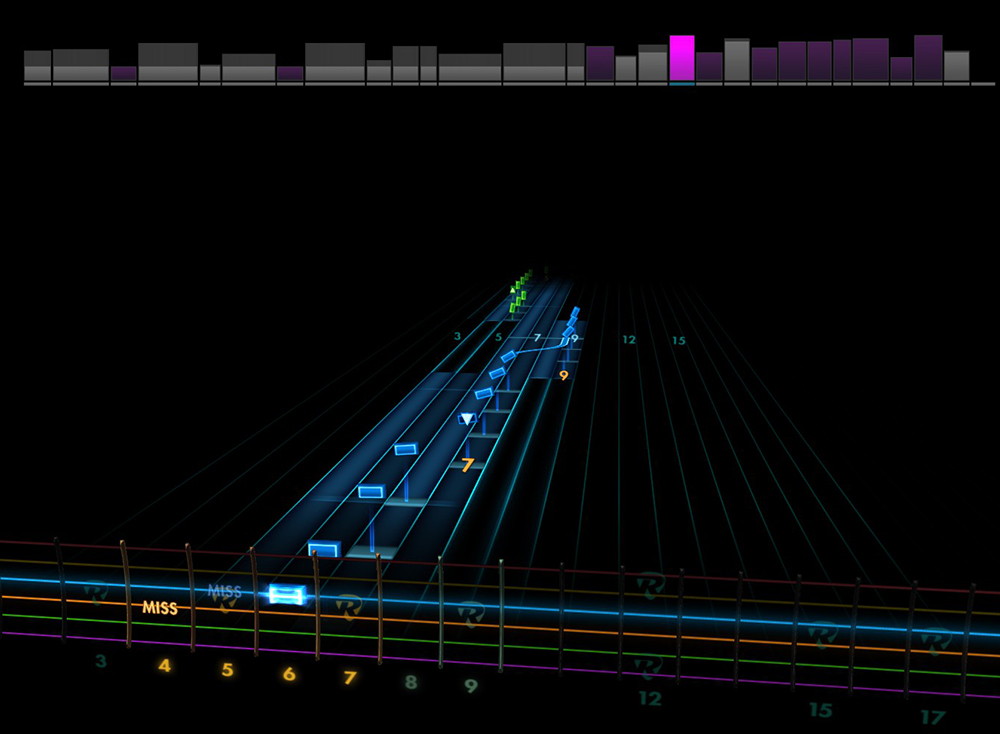This screenshot has height=734, width=1000.
Task: Click large fret number 15 below the strings
Action: (x=821, y=710)
